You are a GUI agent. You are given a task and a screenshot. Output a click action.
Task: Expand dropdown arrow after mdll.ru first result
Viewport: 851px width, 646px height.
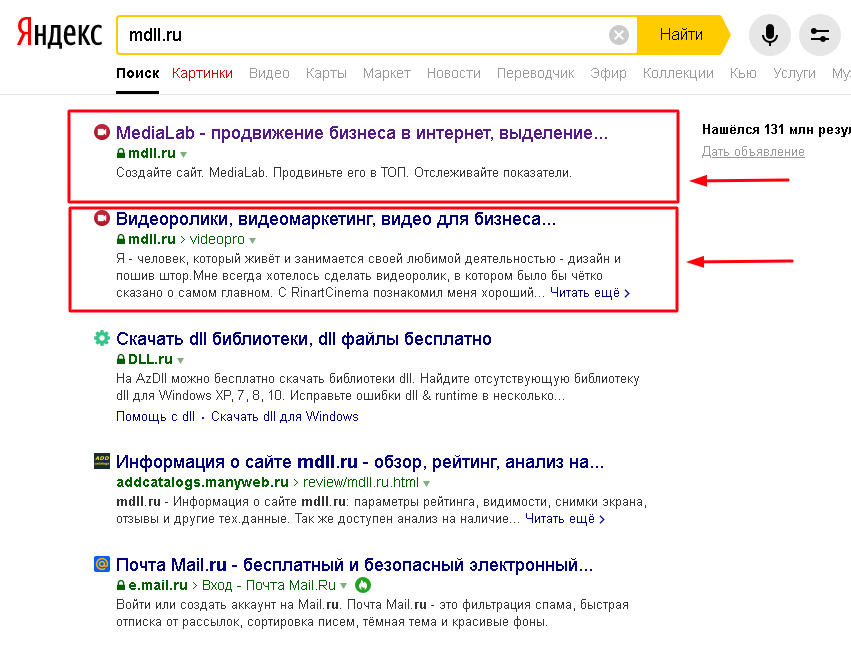pos(183,155)
